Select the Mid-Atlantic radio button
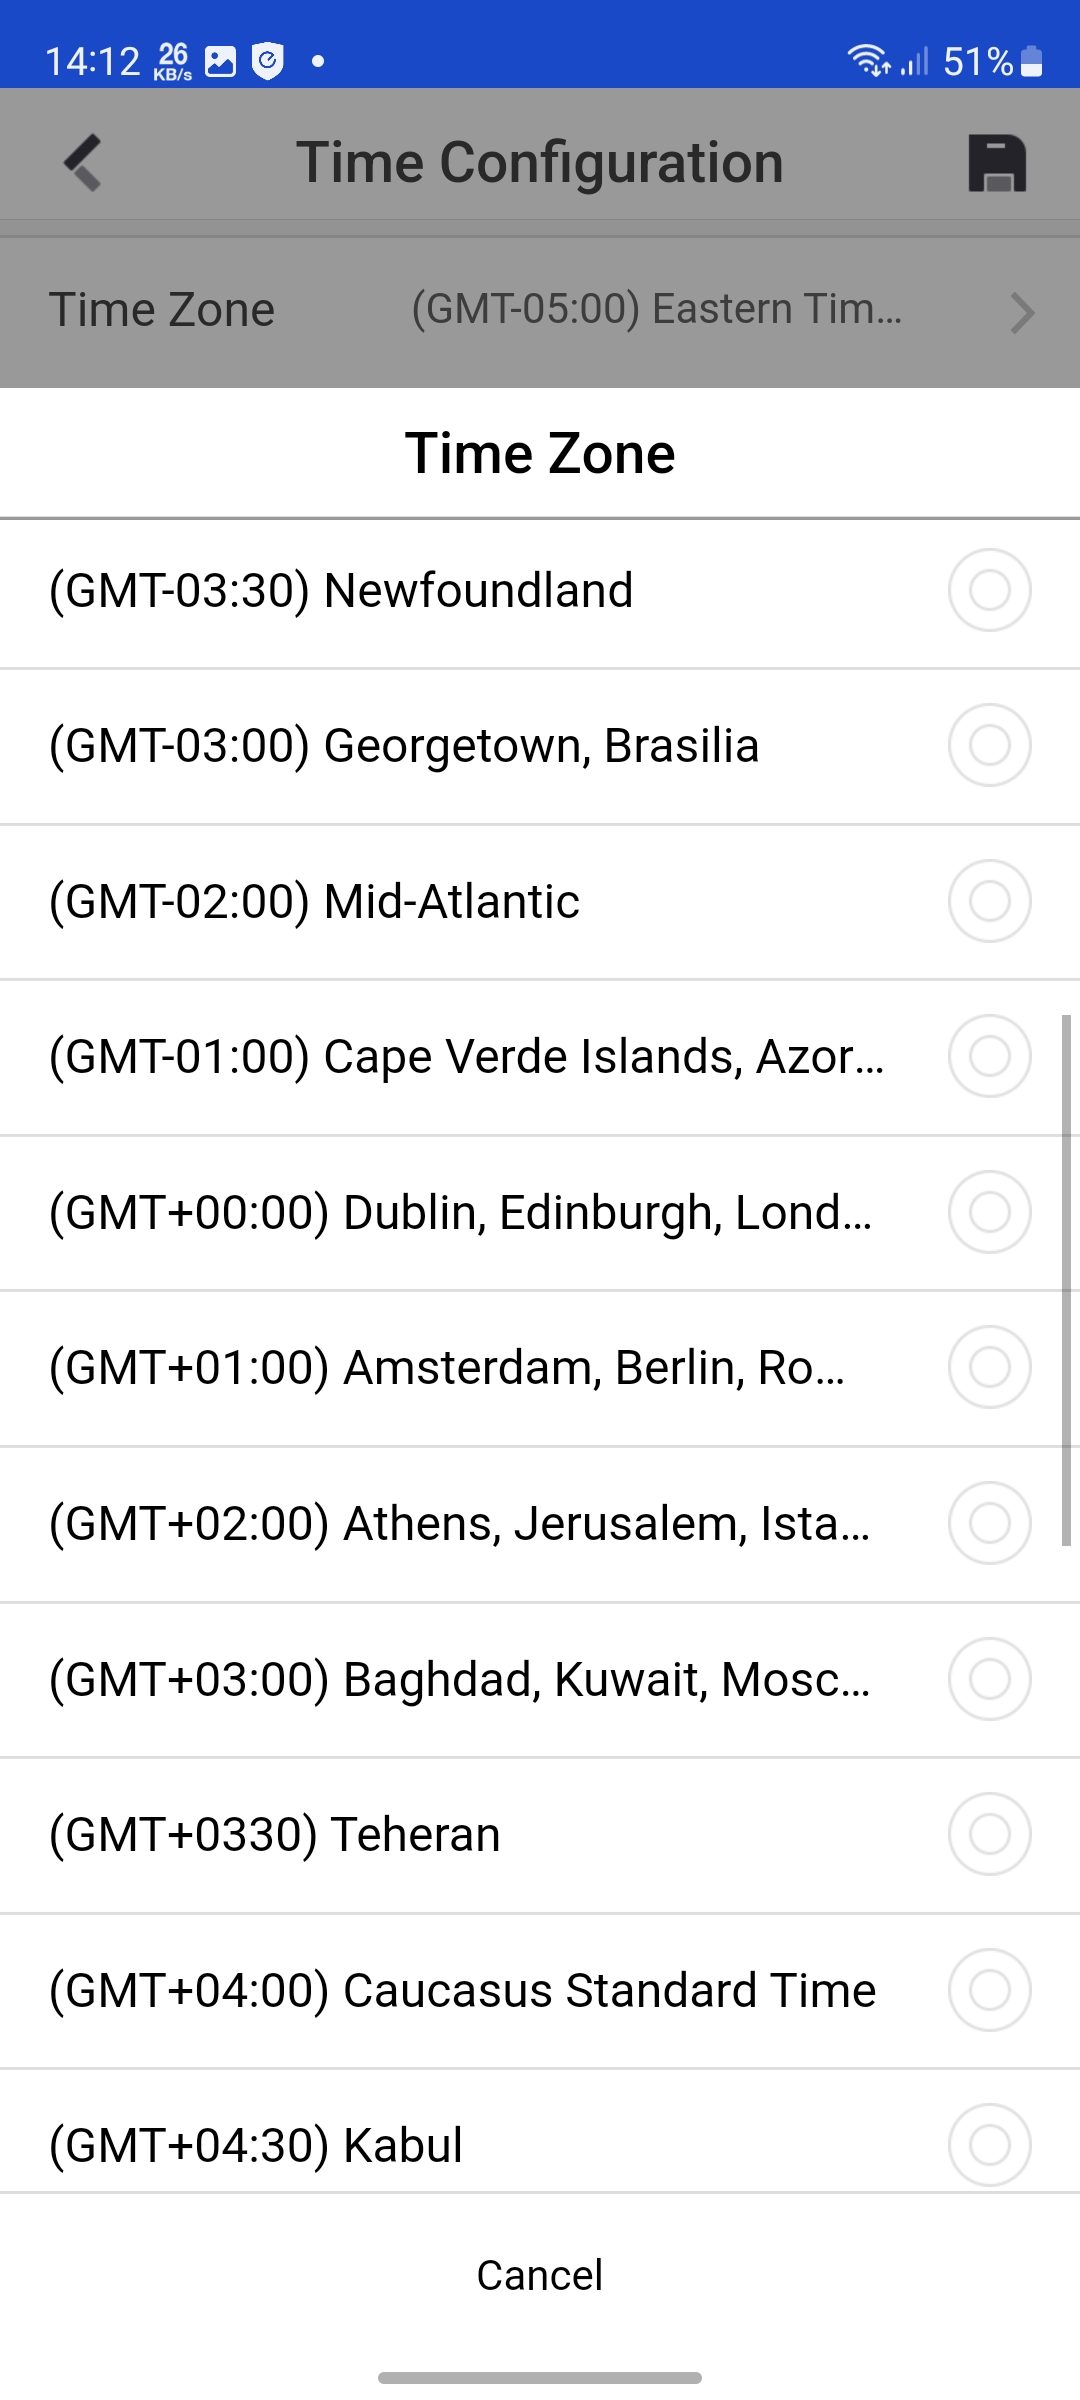 coord(989,901)
